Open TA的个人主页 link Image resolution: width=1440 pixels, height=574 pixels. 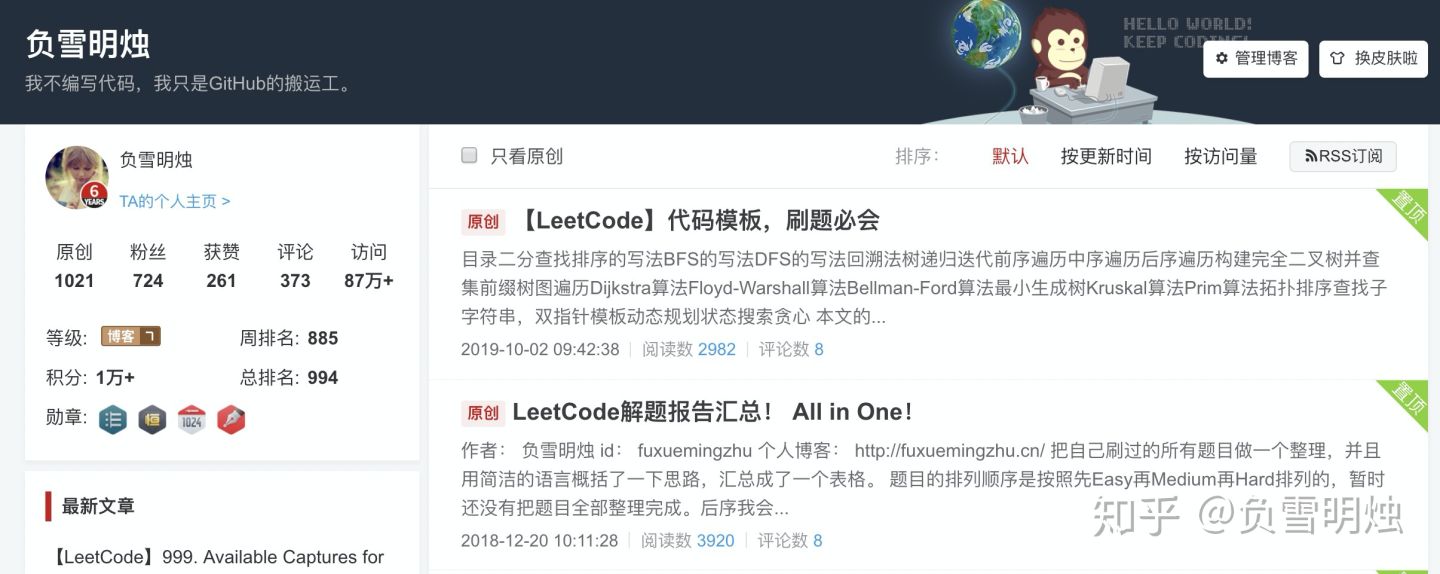175,201
